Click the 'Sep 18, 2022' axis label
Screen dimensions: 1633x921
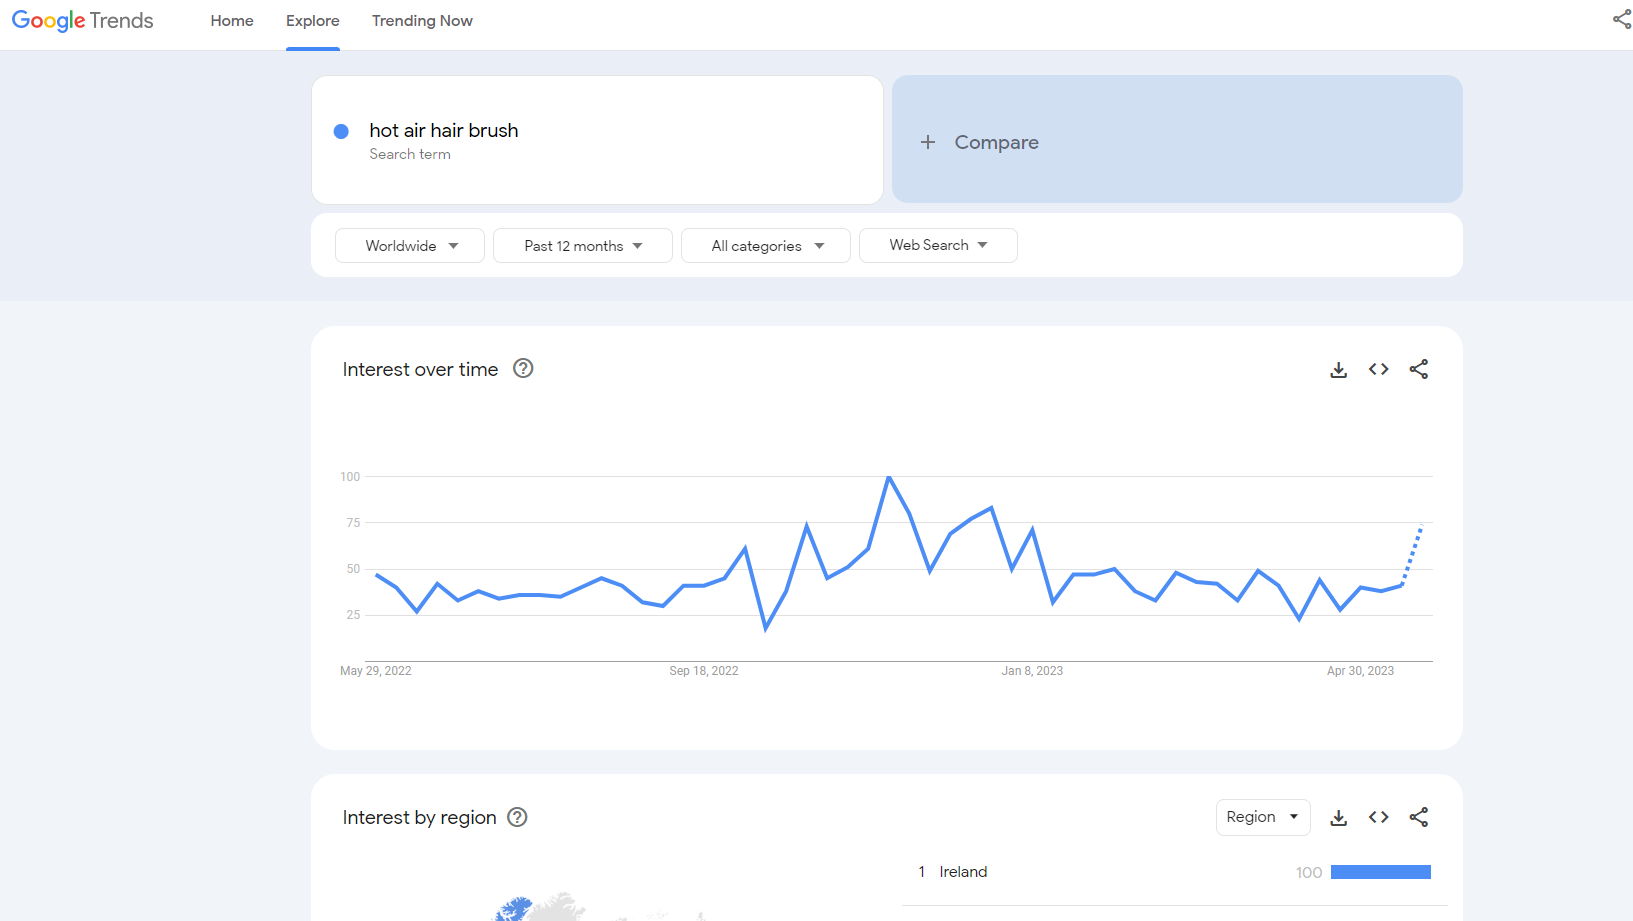704,671
